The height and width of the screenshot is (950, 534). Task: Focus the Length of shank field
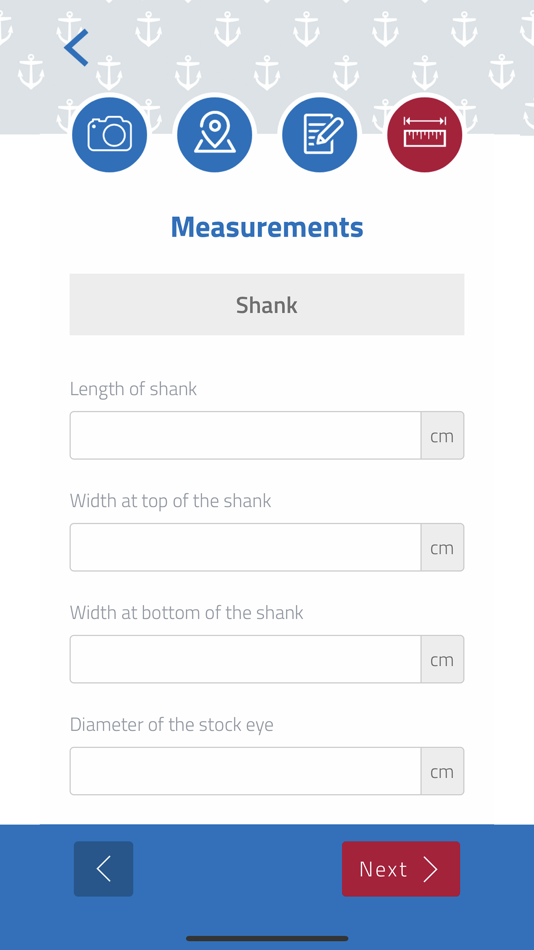tap(245, 435)
